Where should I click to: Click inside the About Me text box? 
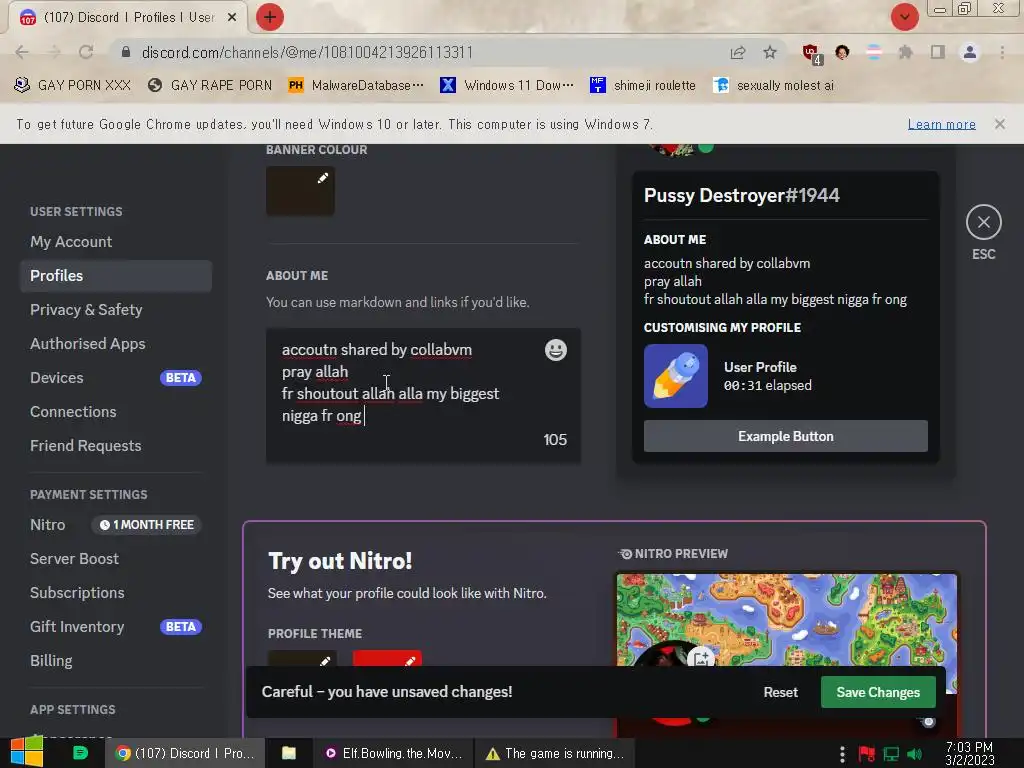(423, 396)
